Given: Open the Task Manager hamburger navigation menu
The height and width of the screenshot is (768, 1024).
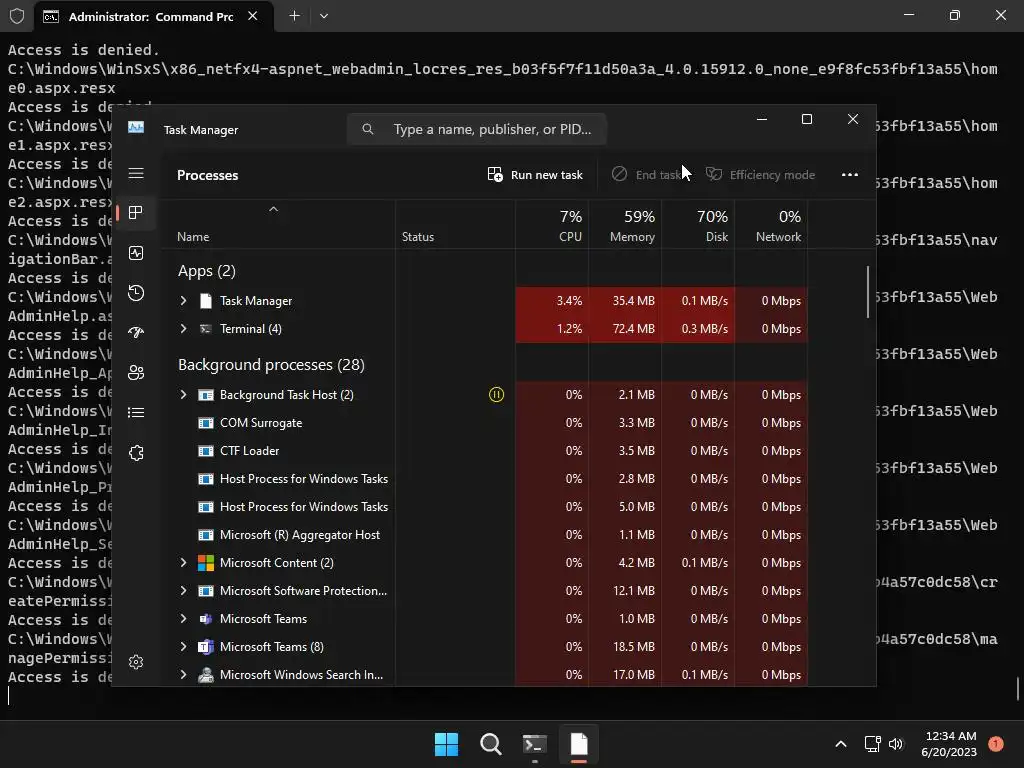Looking at the screenshot, I should pyautogui.click(x=136, y=173).
